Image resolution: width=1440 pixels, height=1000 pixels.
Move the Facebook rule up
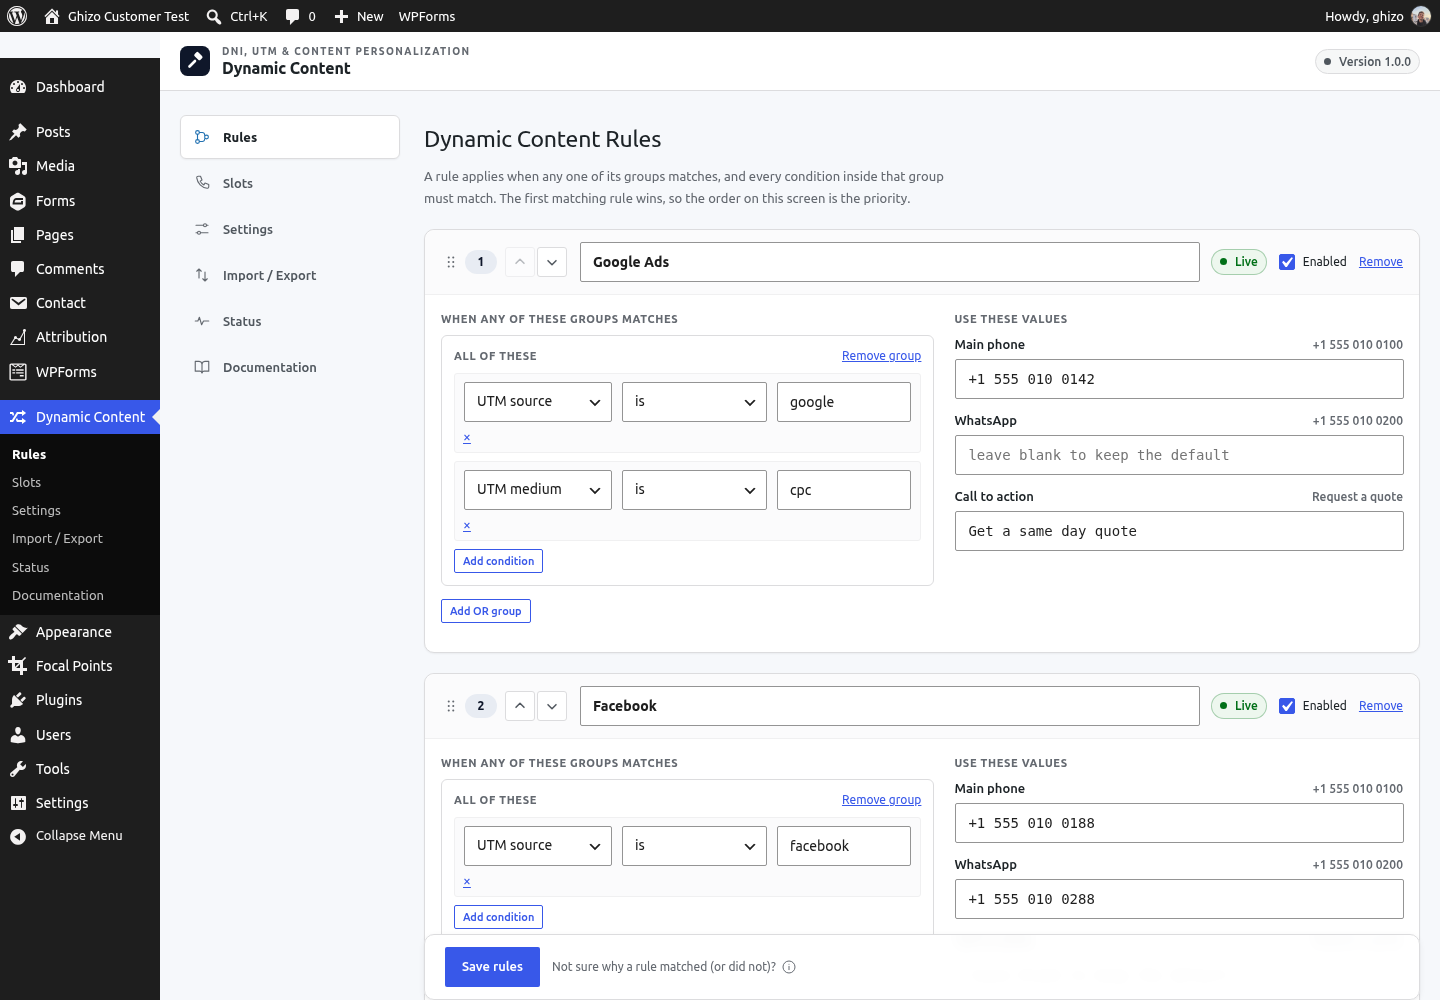pyautogui.click(x=520, y=706)
